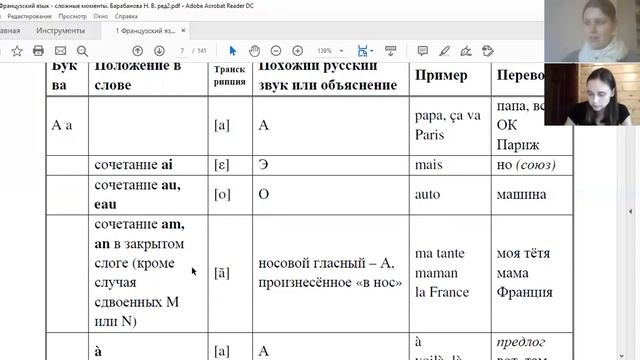This screenshot has height=360, width=640.
Task: Click the word 'auto' in table
Action: click(x=427, y=194)
